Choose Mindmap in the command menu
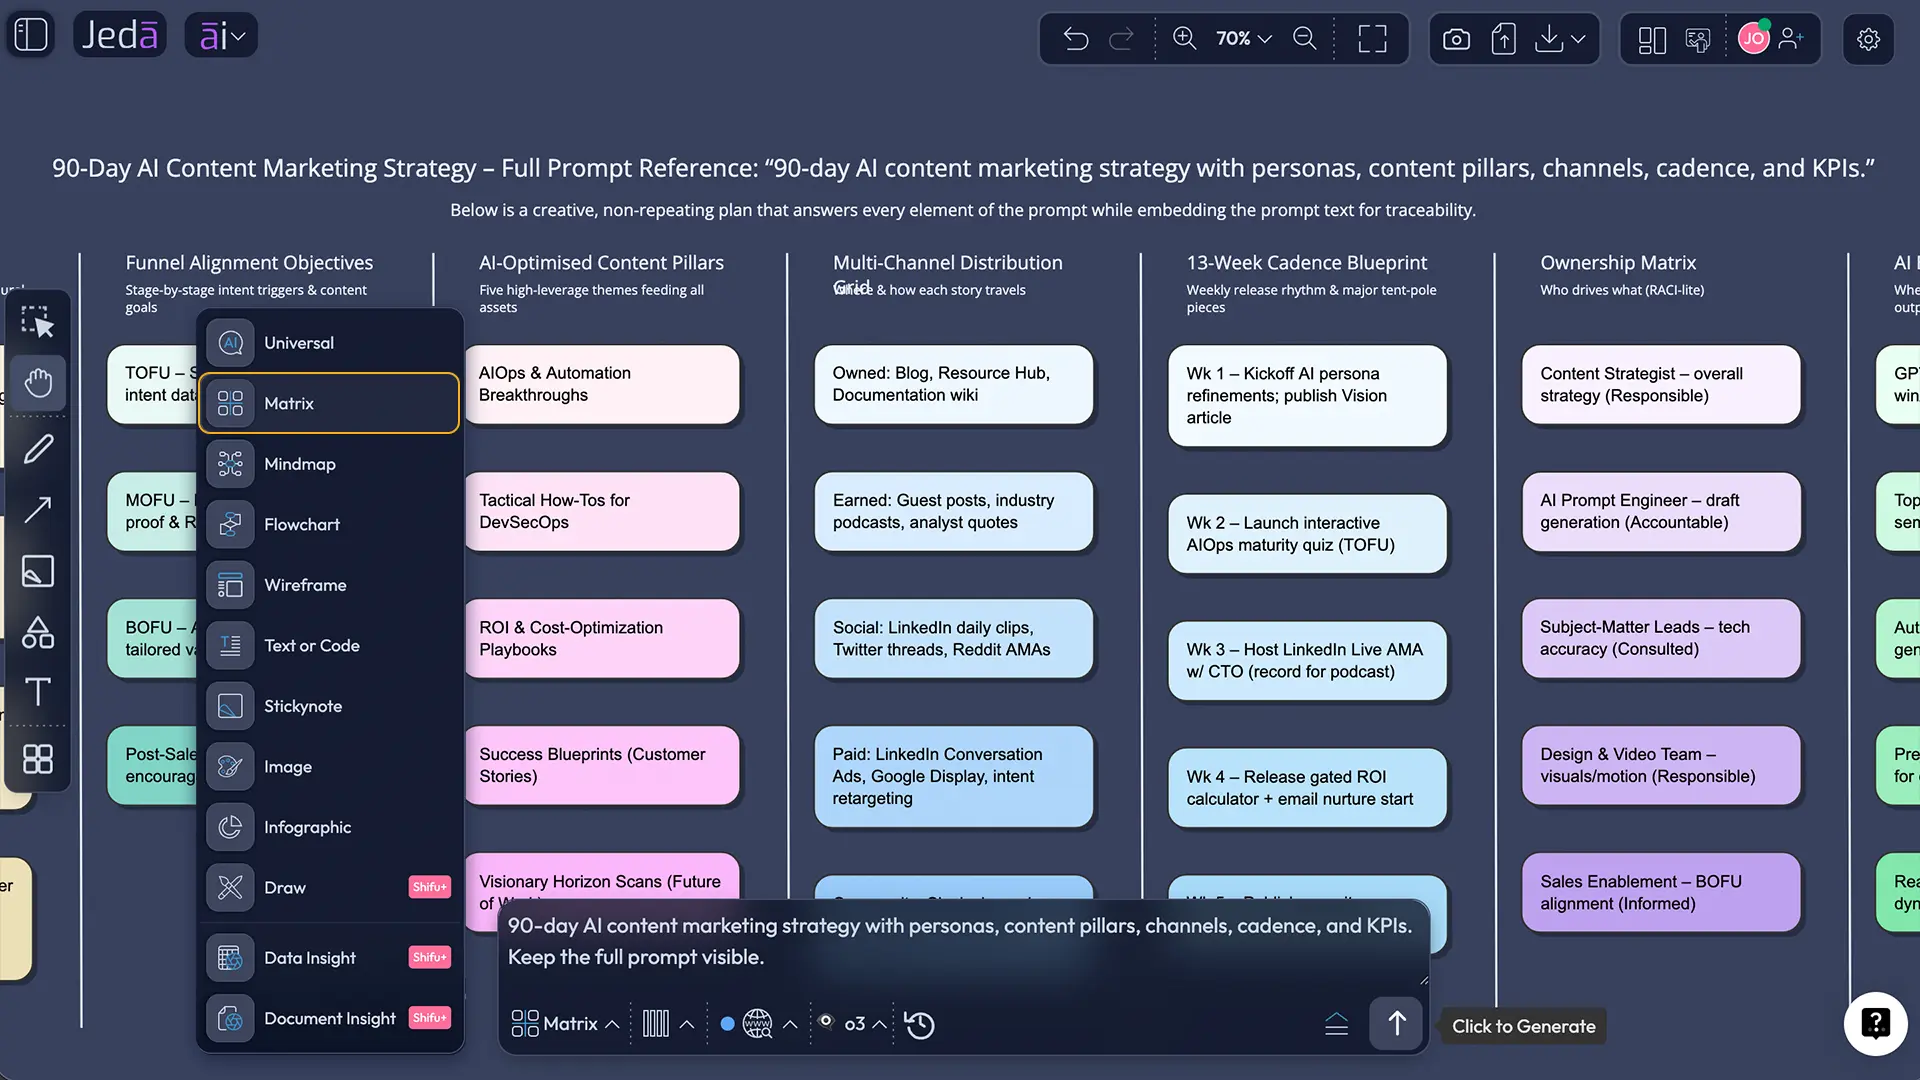Screen dimensions: 1920x1080 330,464
